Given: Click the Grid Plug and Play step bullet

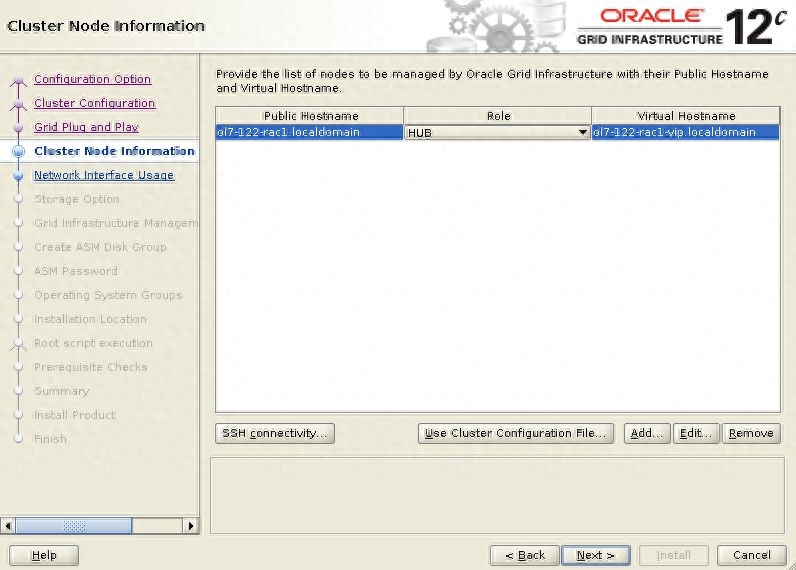Looking at the screenshot, I should point(18,128).
